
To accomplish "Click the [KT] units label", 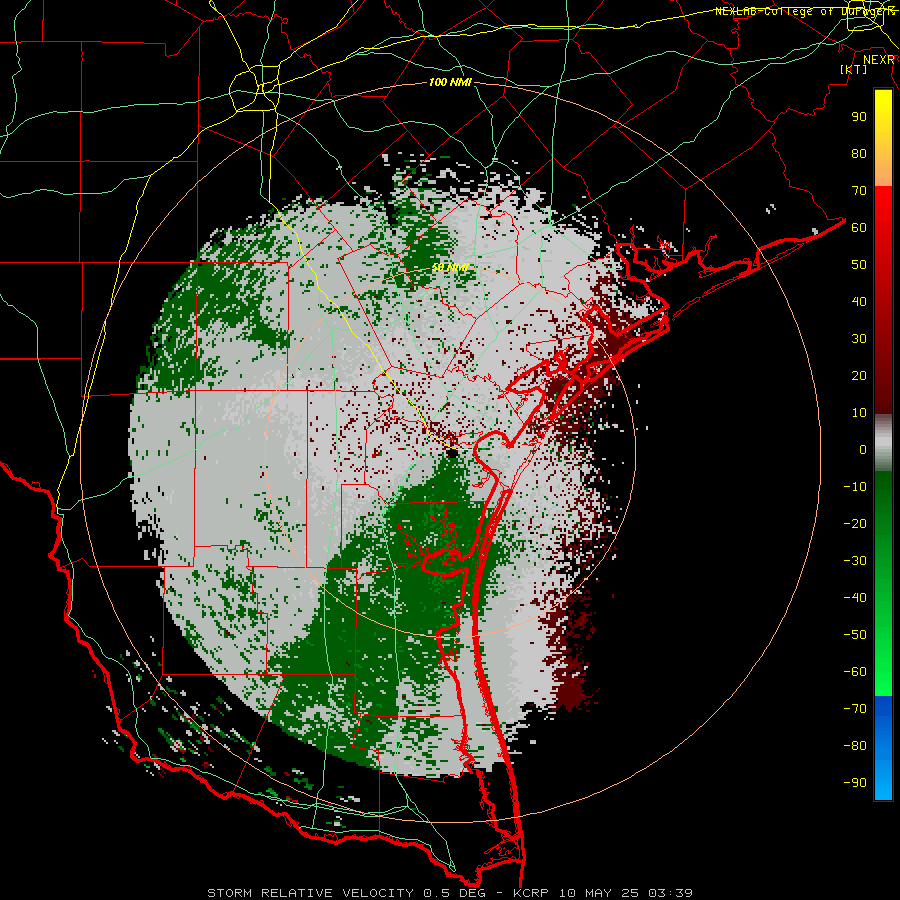I will tap(854, 69).
